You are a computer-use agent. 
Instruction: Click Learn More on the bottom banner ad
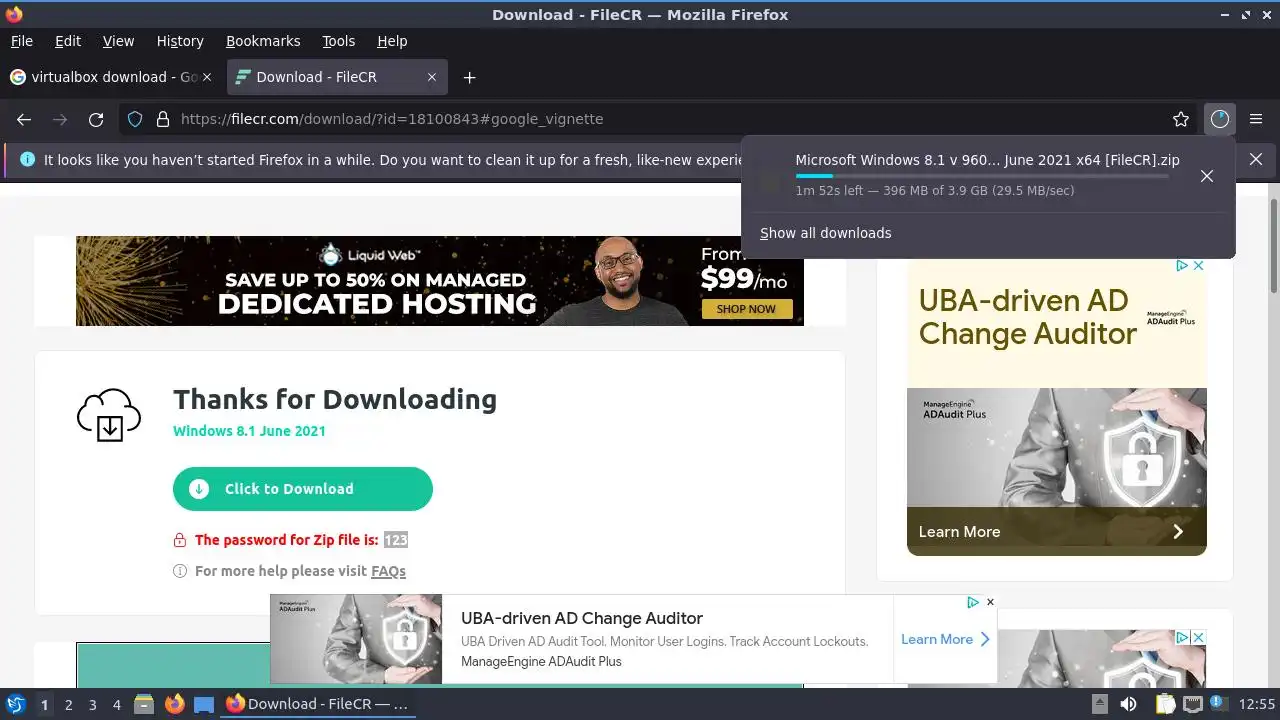pyautogui.click(x=946, y=639)
